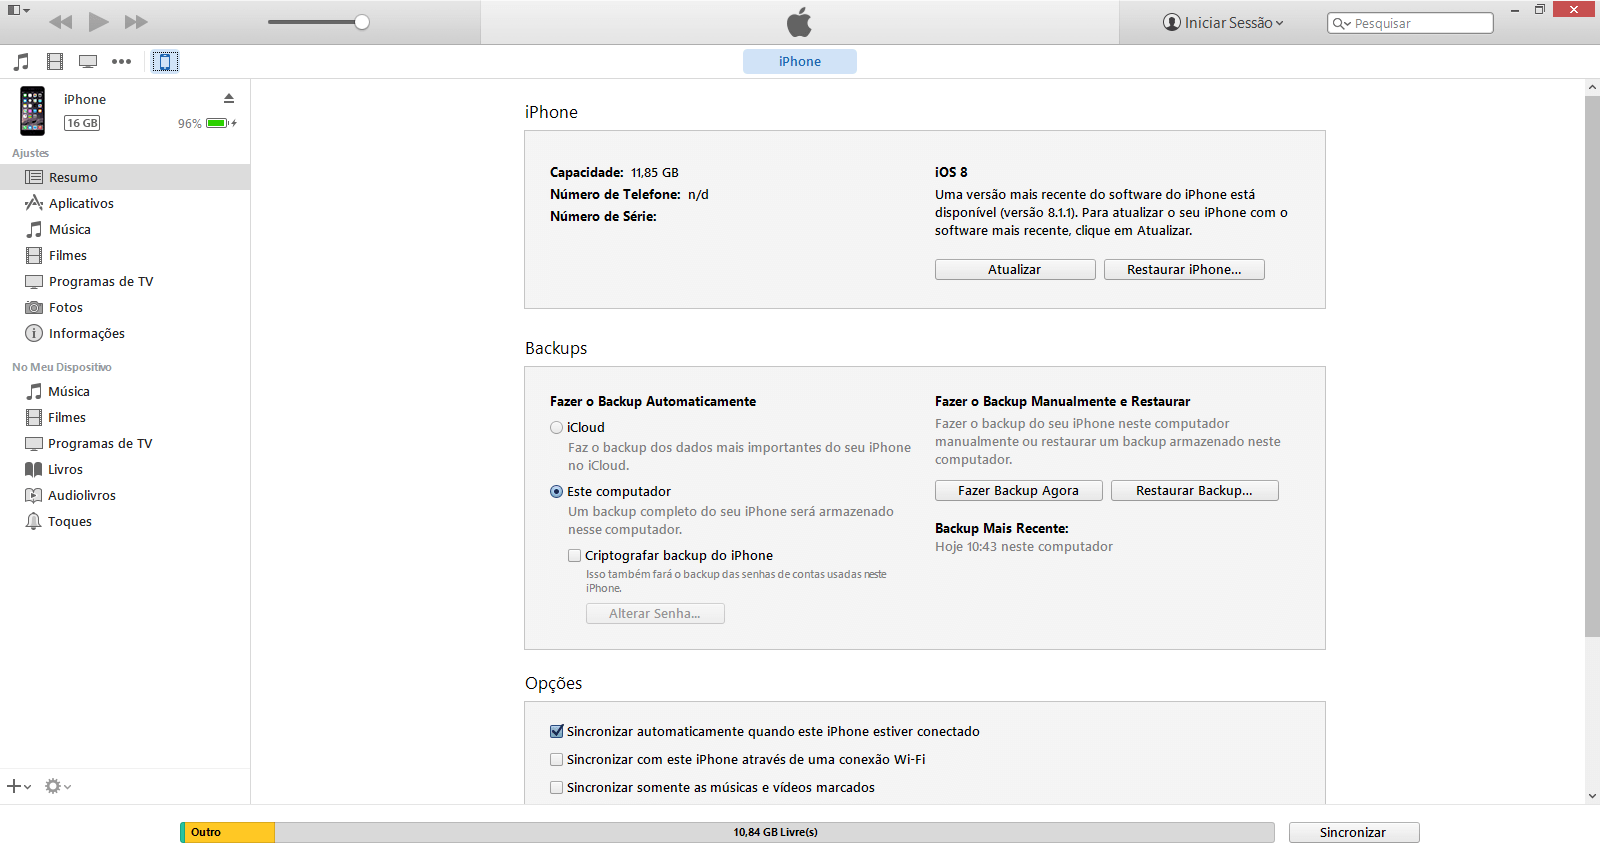
Task: Click the Hoje 10:43 neste computador text
Action: [x=1024, y=546]
